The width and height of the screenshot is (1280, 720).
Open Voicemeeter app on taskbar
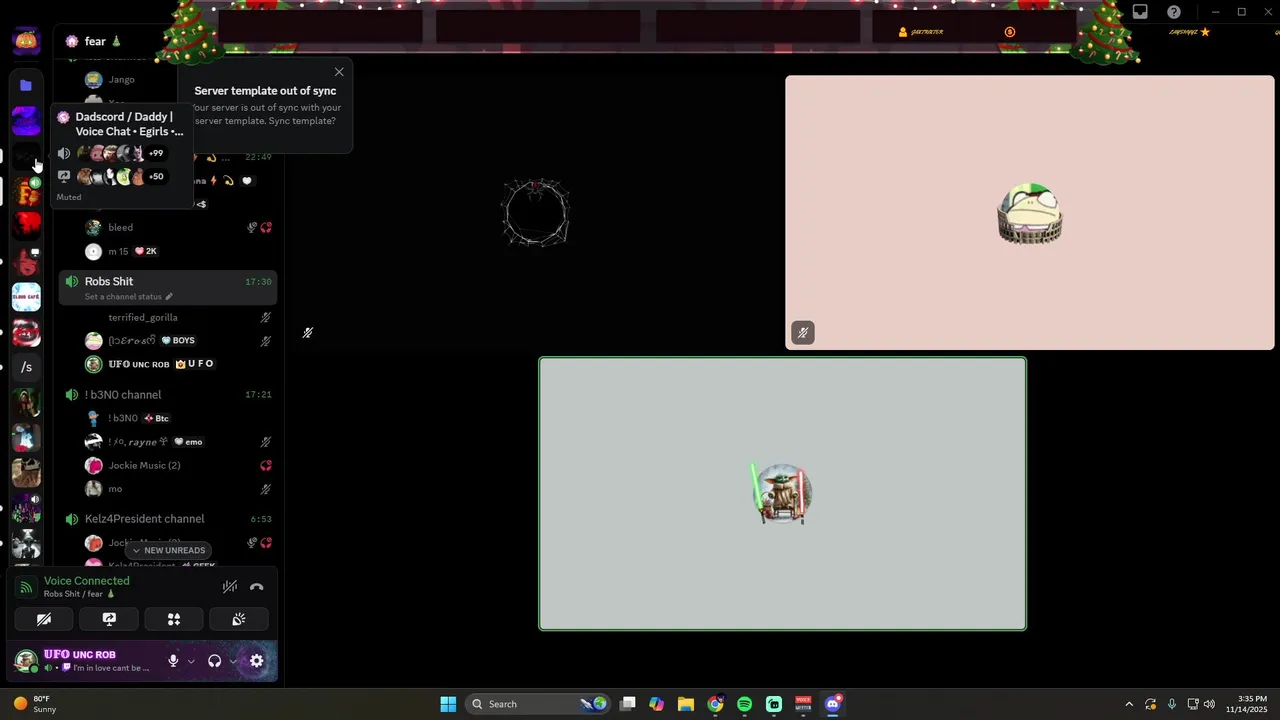coord(803,704)
